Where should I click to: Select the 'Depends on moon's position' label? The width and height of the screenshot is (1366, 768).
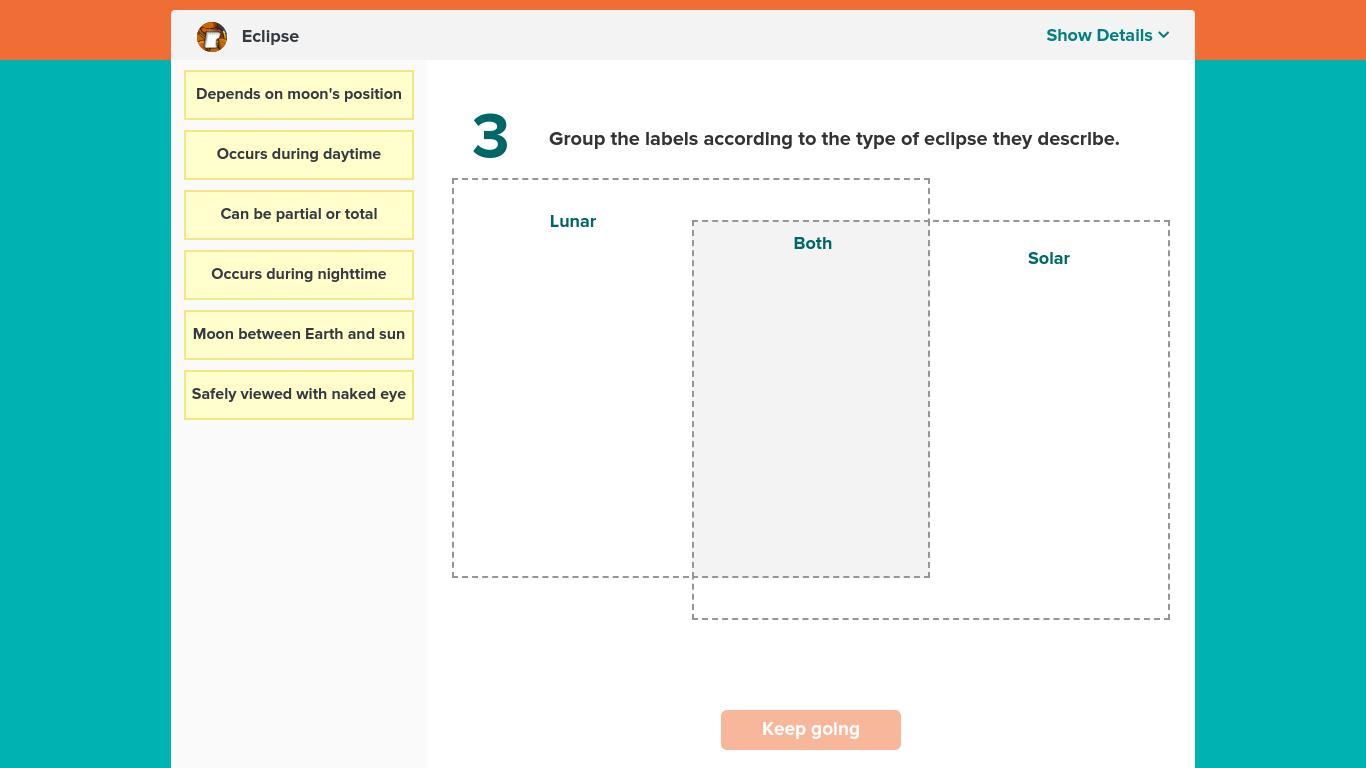[x=299, y=95]
